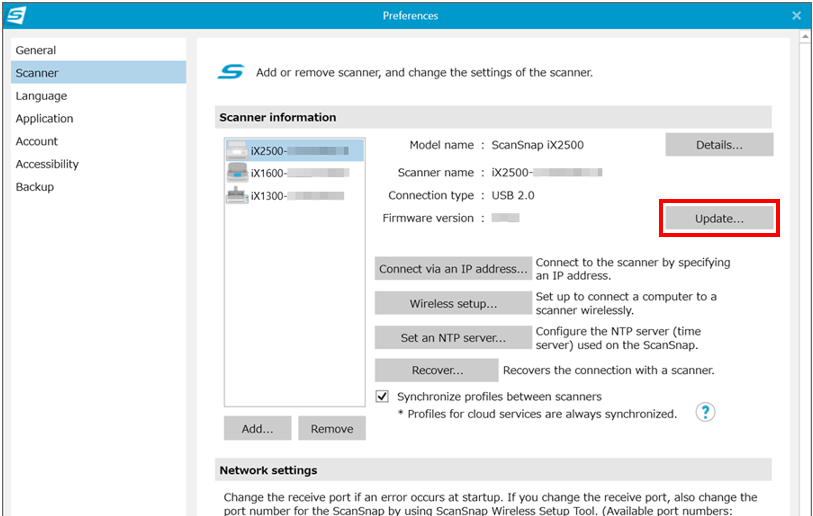Click the ScanSnap logo in title bar
The height and width of the screenshot is (516, 813).
(16, 15)
